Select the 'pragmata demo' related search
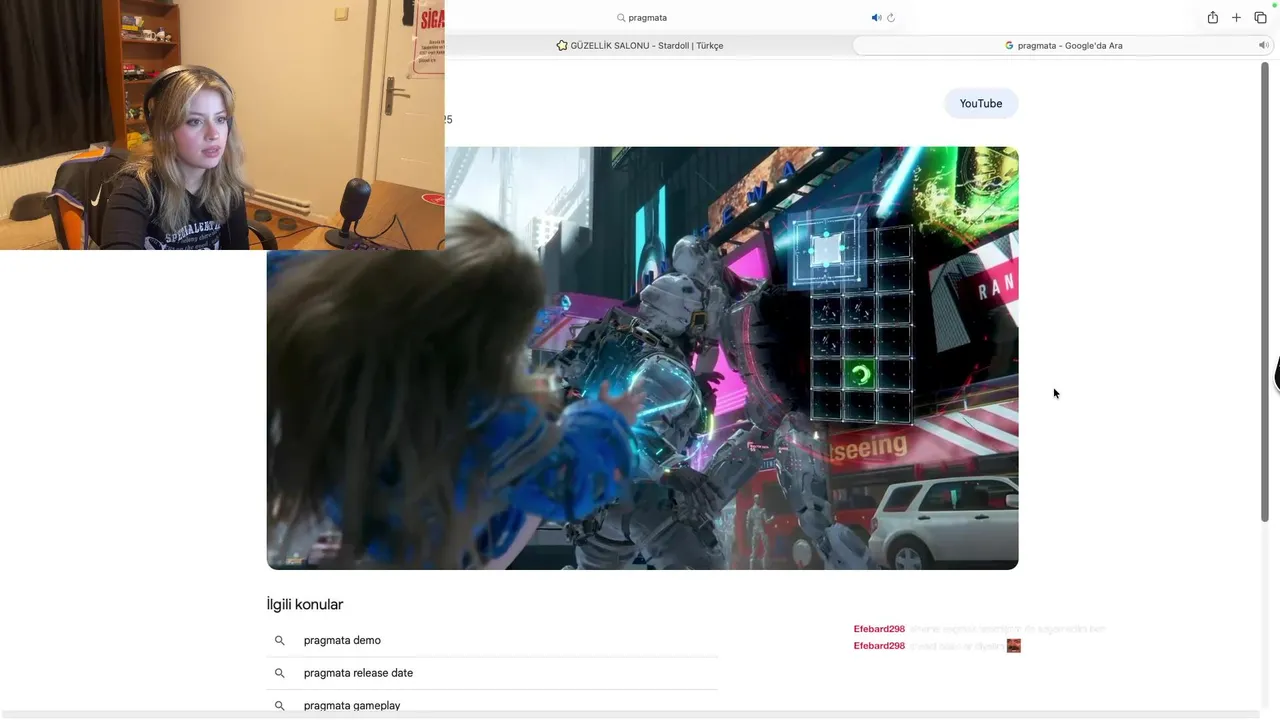The width and height of the screenshot is (1280, 720). coord(492,640)
